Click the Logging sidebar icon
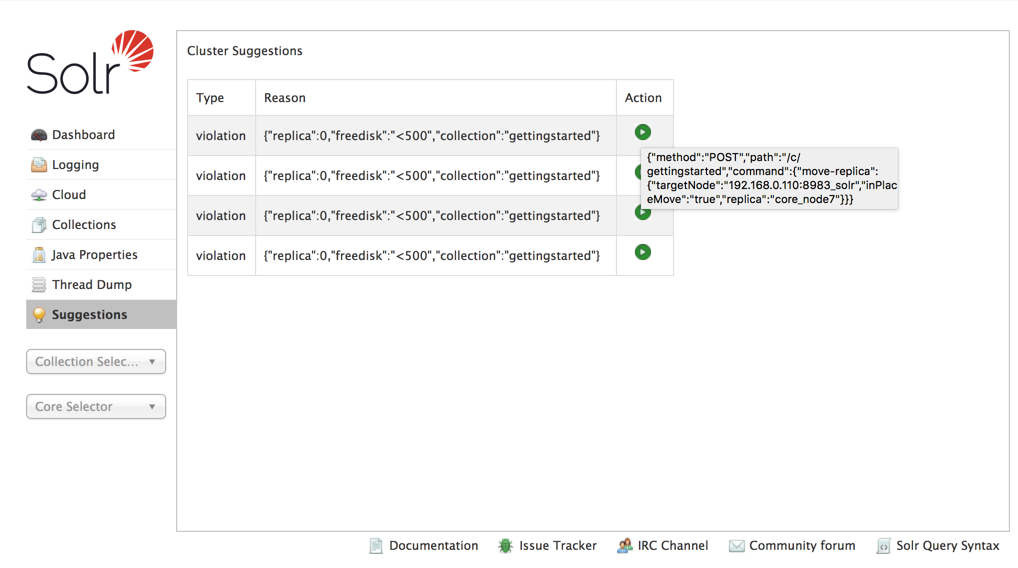The image size is (1018, 568). [39, 165]
